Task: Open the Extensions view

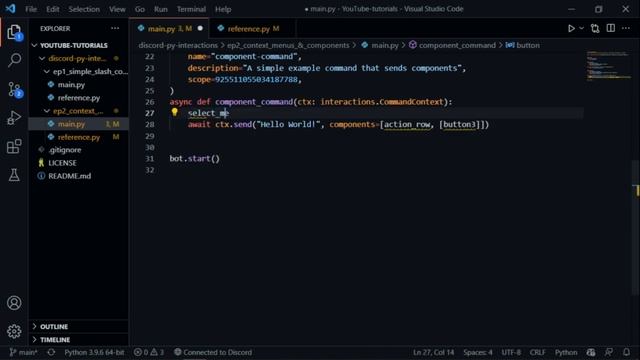Action: click(x=14, y=147)
